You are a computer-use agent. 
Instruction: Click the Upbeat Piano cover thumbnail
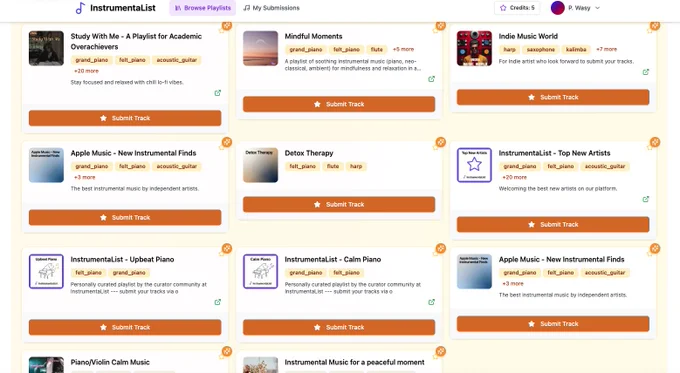[46, 272]
